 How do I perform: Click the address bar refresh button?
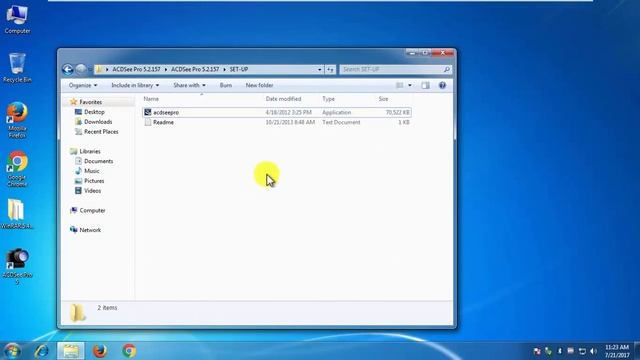click(330, 69)
